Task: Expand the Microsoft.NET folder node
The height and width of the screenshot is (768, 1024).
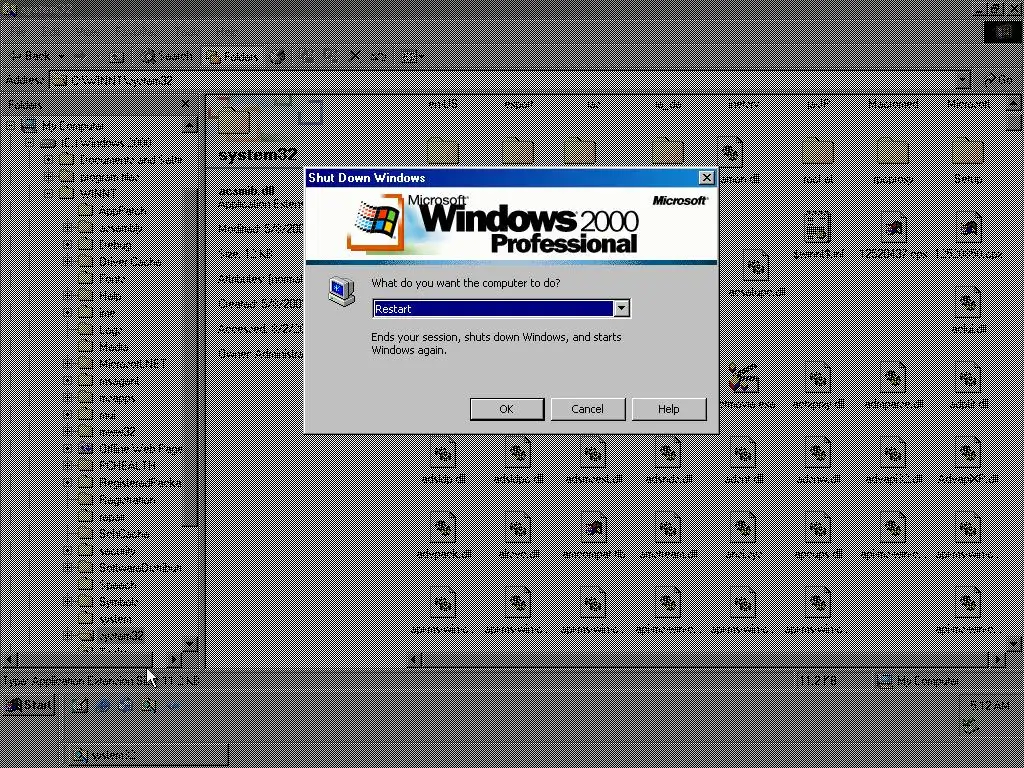Action: tap(67, 363)
